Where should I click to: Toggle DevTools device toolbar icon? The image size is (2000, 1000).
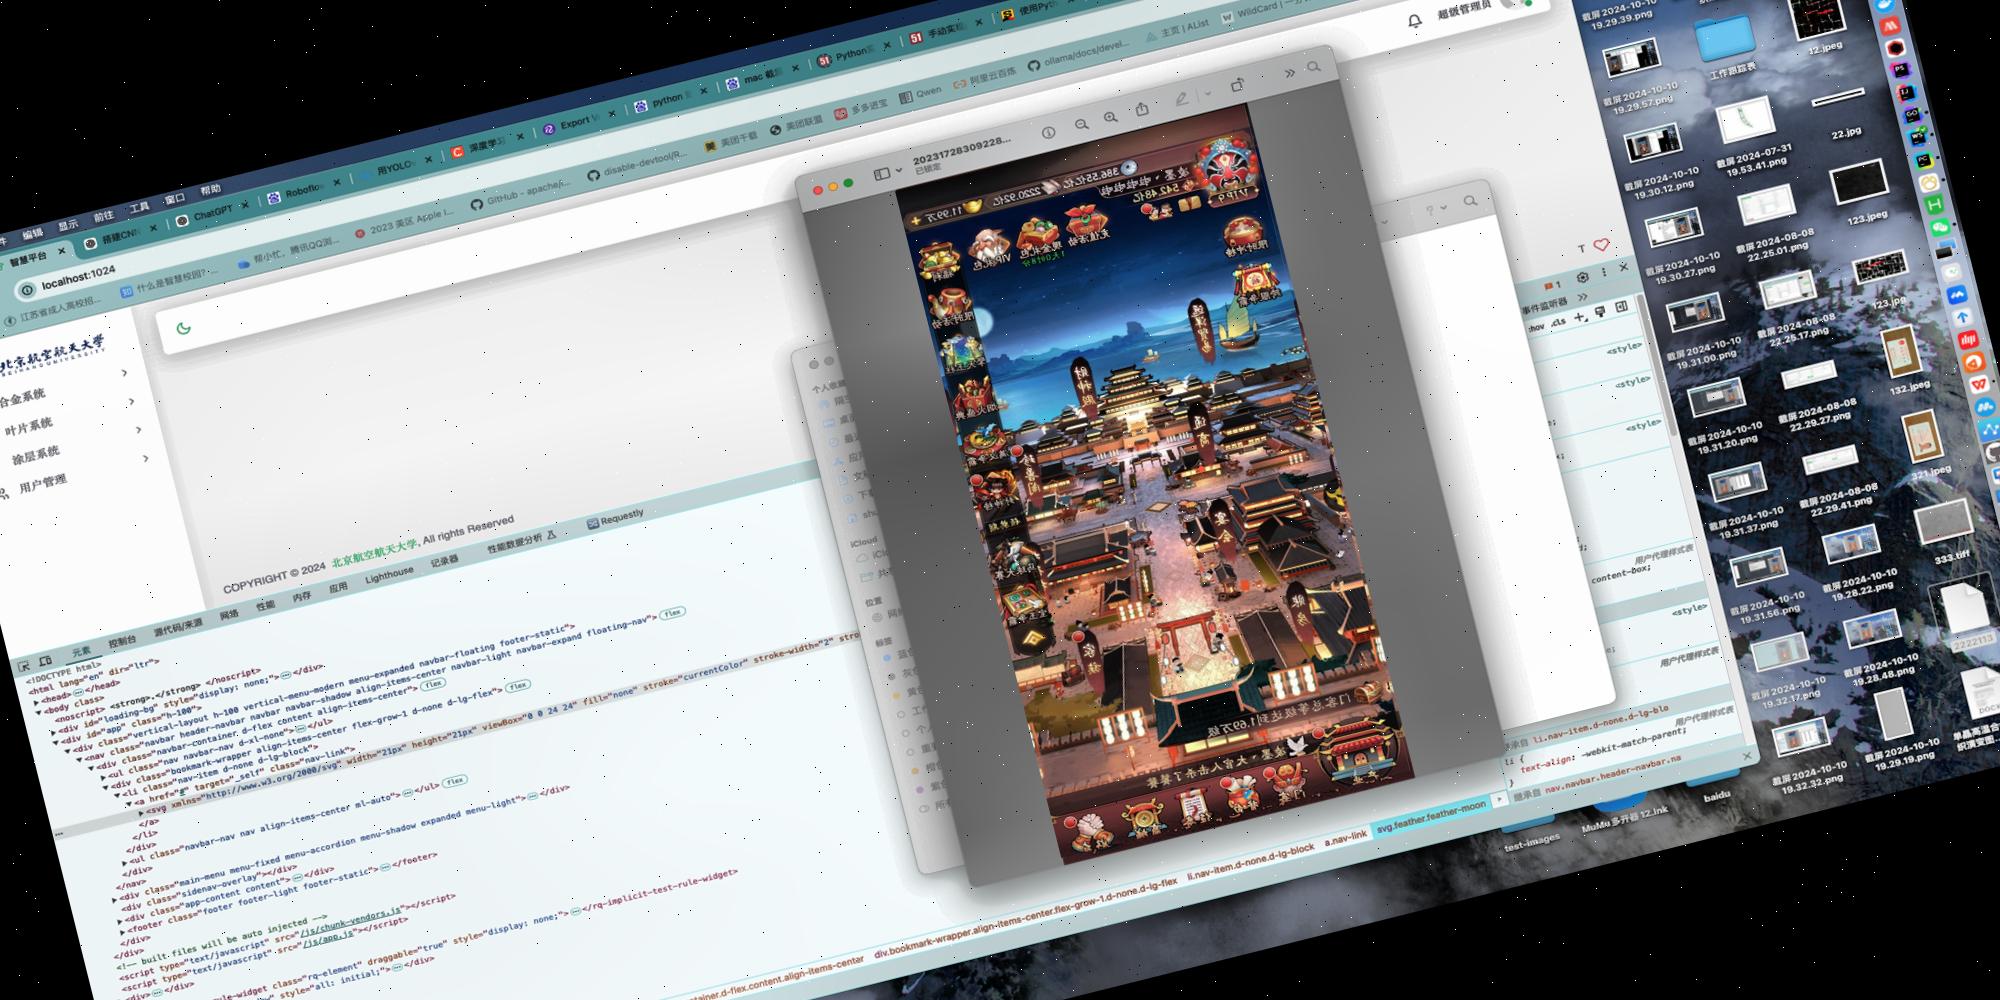[x=46, y=662]
